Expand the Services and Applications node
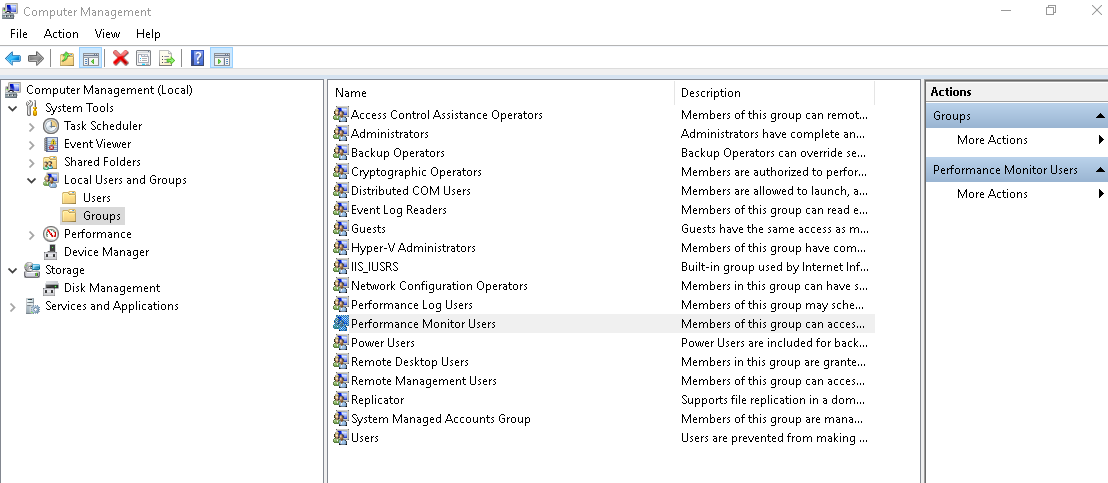1108x483 pixels. coord(13,306)
